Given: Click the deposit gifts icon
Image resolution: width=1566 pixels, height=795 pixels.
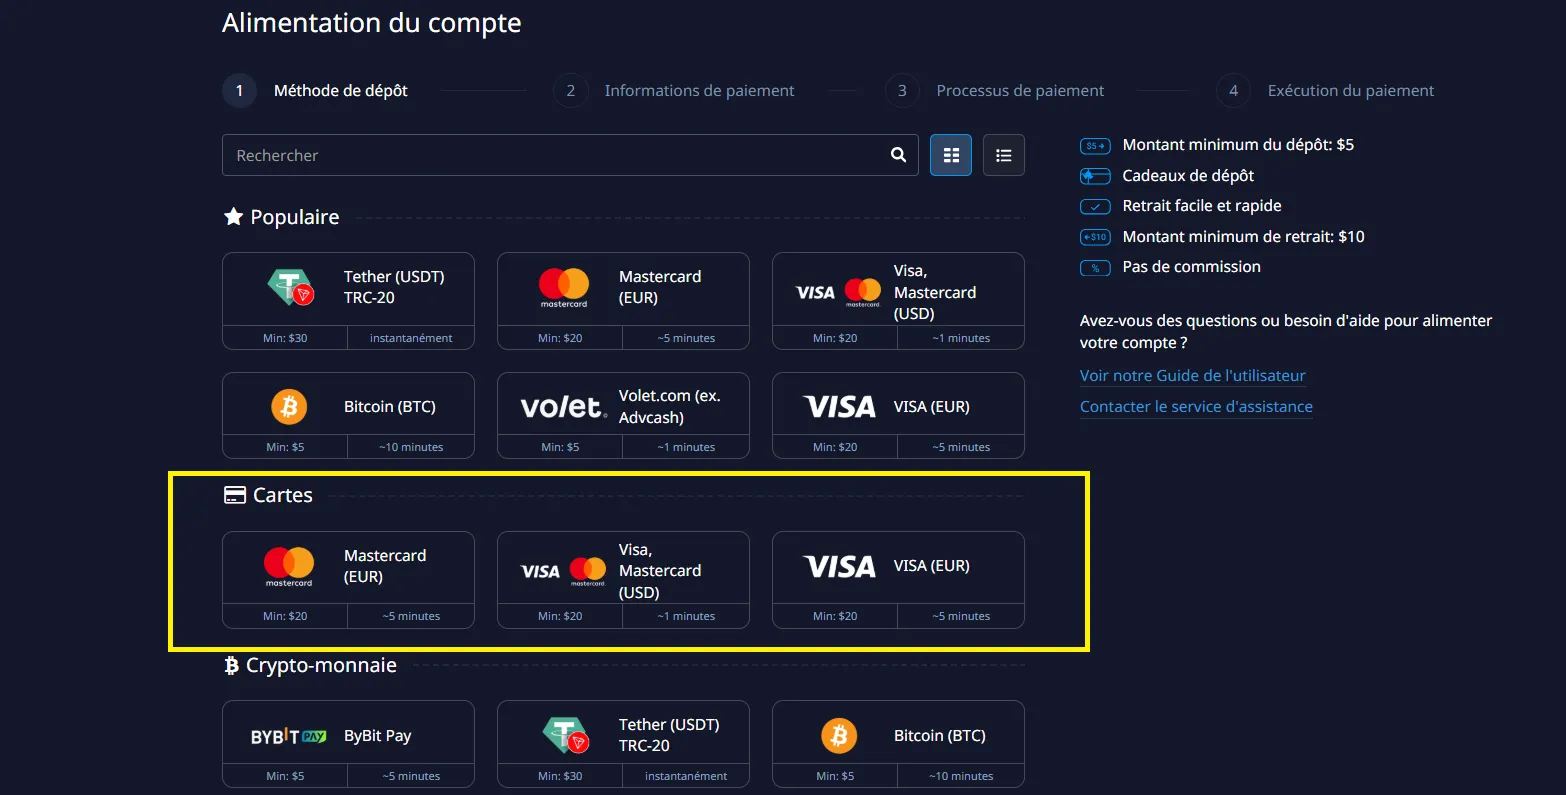Looking at the screenshot, I should coord(1095,176).
